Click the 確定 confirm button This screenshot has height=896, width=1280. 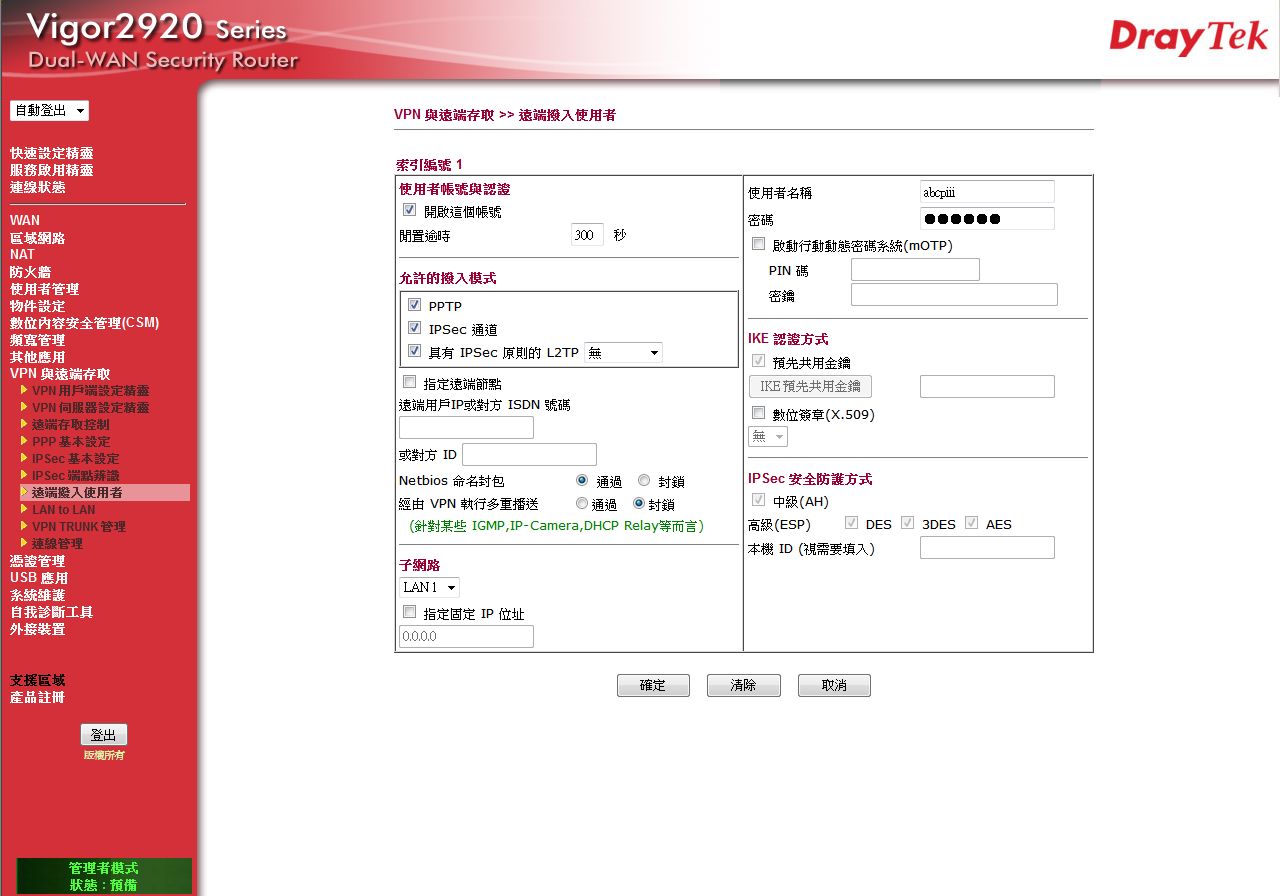pyautogui.click(x=653, y=685)
